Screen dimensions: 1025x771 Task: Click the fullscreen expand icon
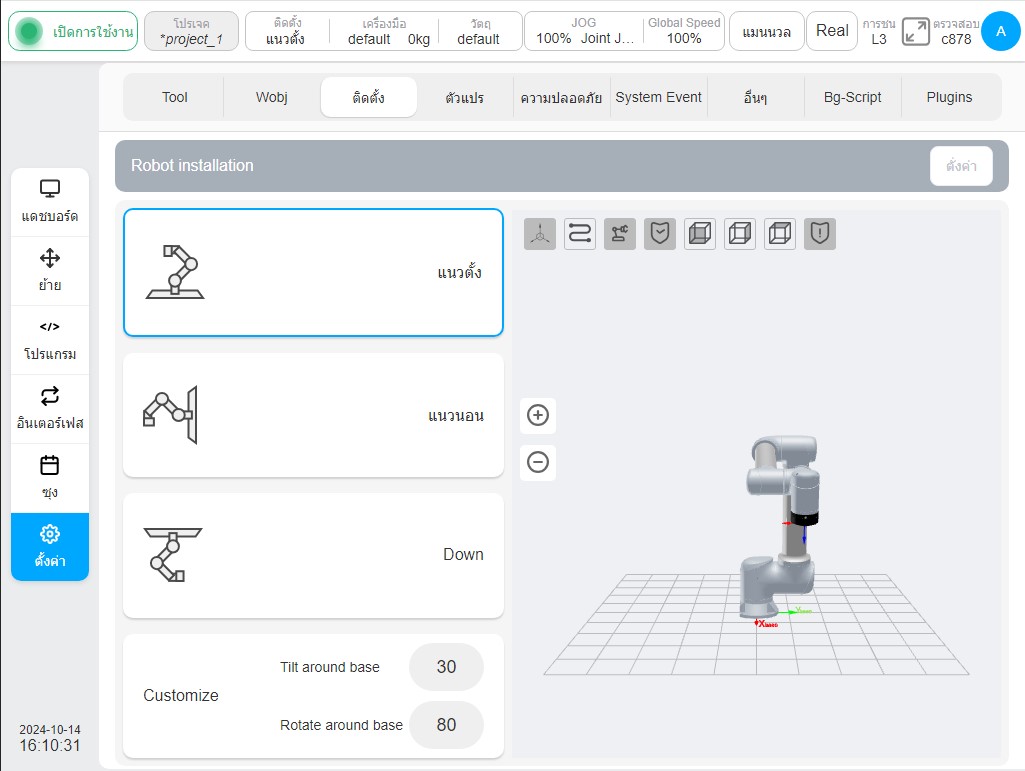coord(915,31)
